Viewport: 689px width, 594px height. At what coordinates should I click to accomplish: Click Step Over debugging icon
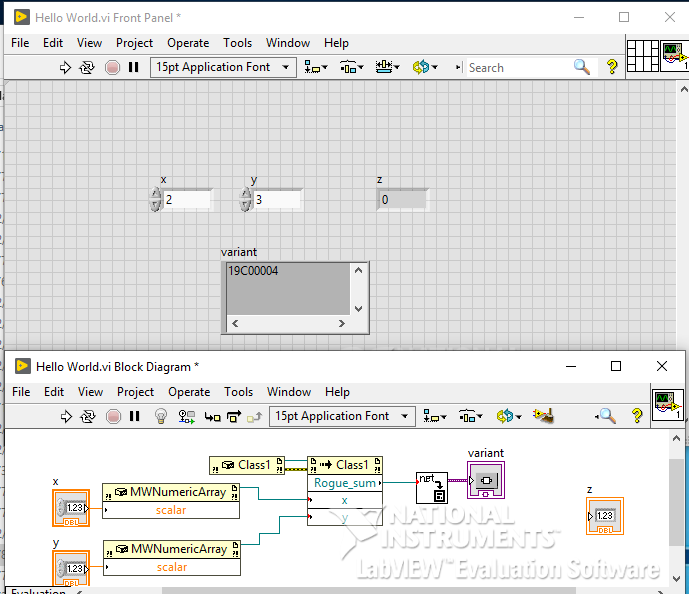[234, 416]
